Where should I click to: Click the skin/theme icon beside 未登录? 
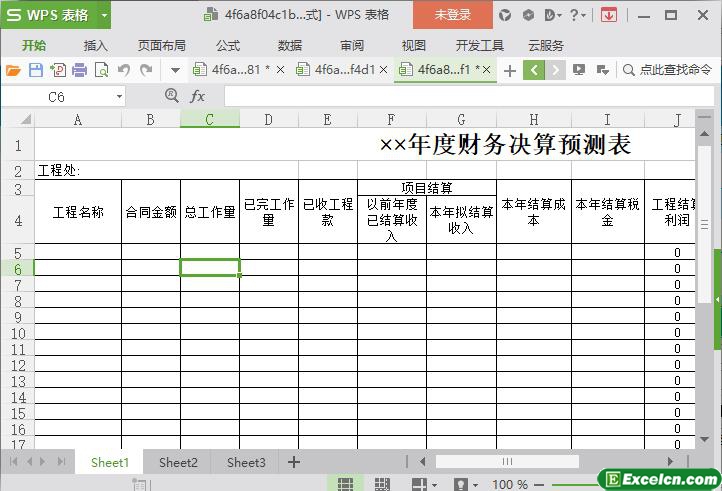(505, 15)
